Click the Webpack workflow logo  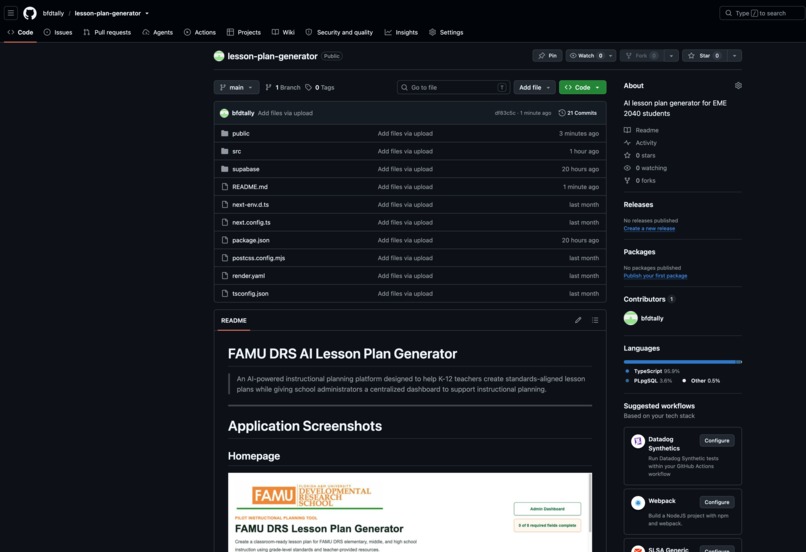coord(638,503)
